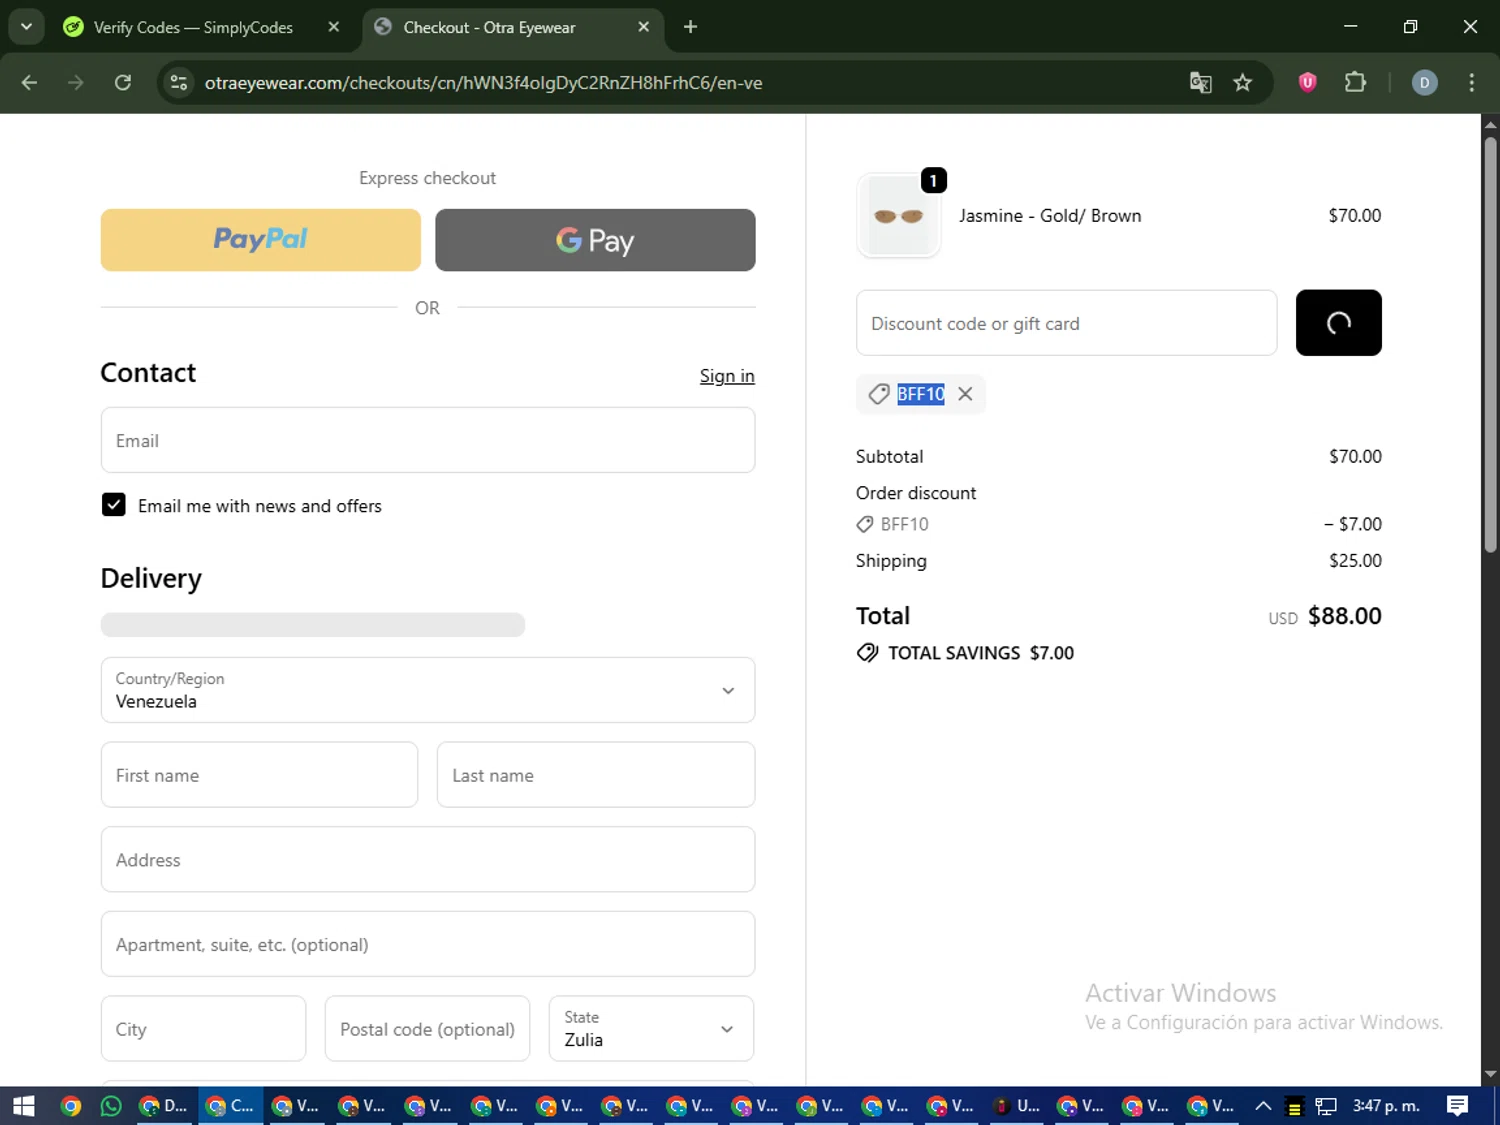Image resolution: width=1500 pixels, height=1125 pixels.
Task: Open the tab search dropdown arrow
Action: pyautogui.click(x=26, y=27)
